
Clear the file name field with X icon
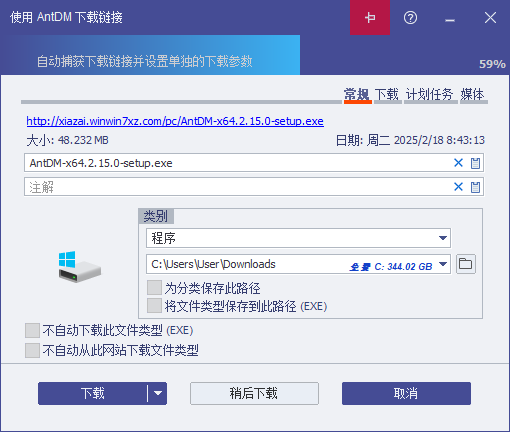pos(458,163)
